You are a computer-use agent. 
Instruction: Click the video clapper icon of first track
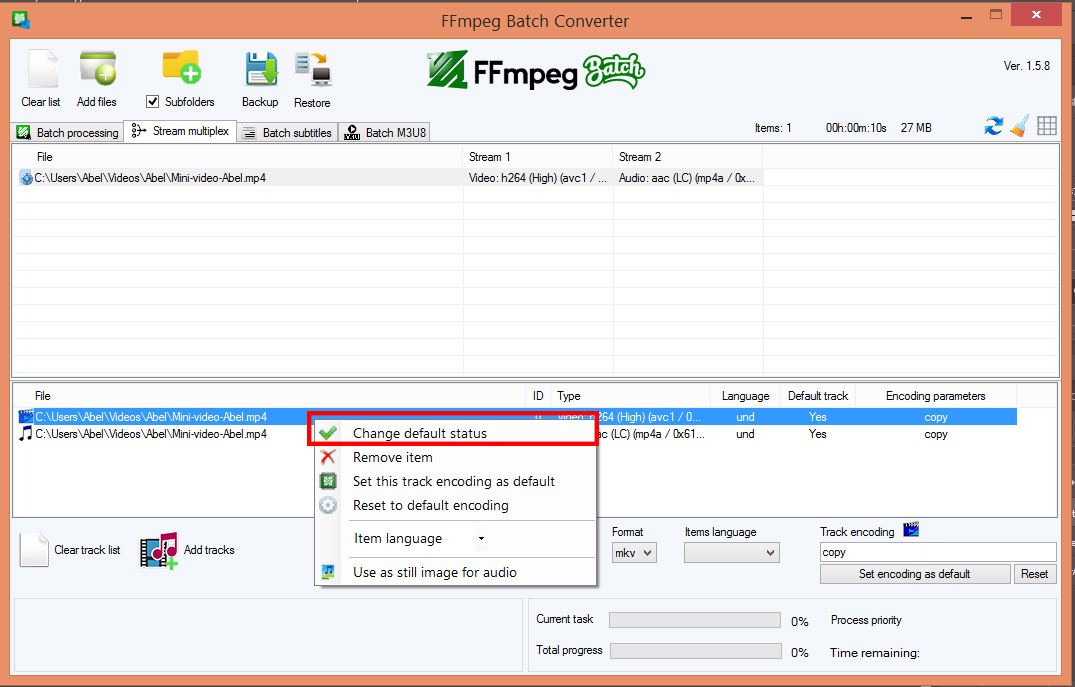pyautogui.click(x=25, y=416)
